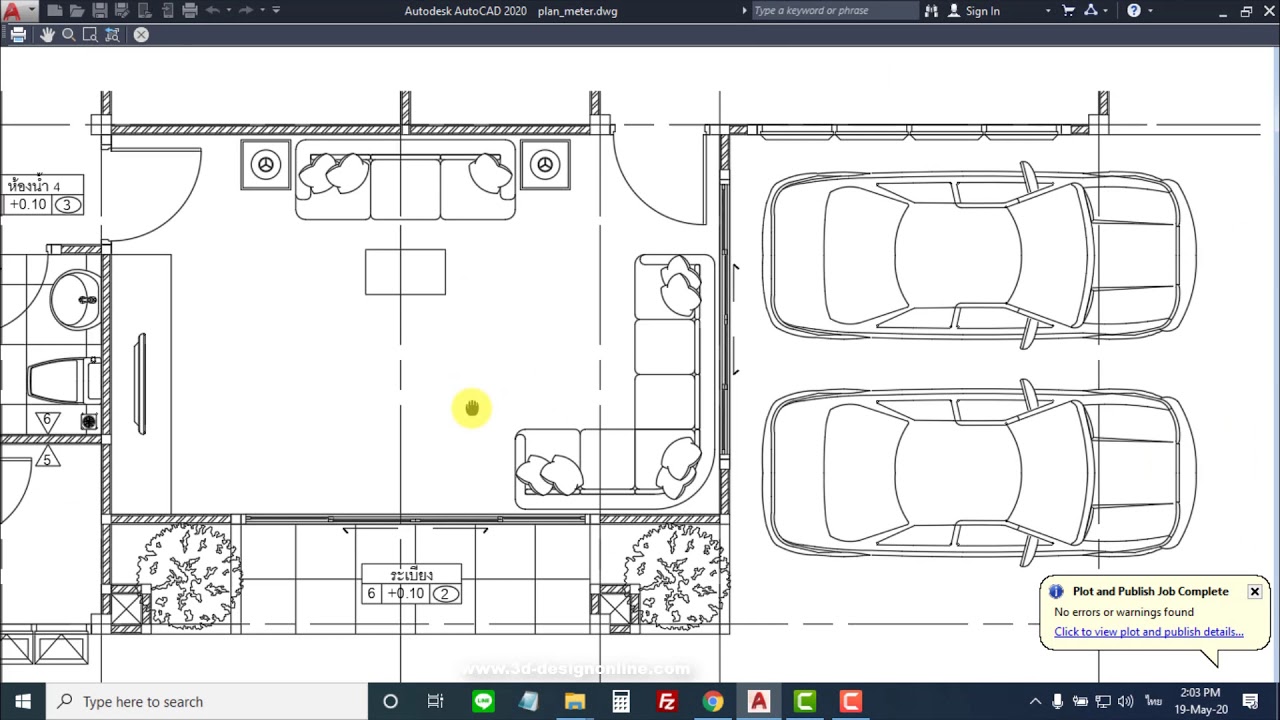
Task: Sign in to Autodesk account
Action: point(975,10)
